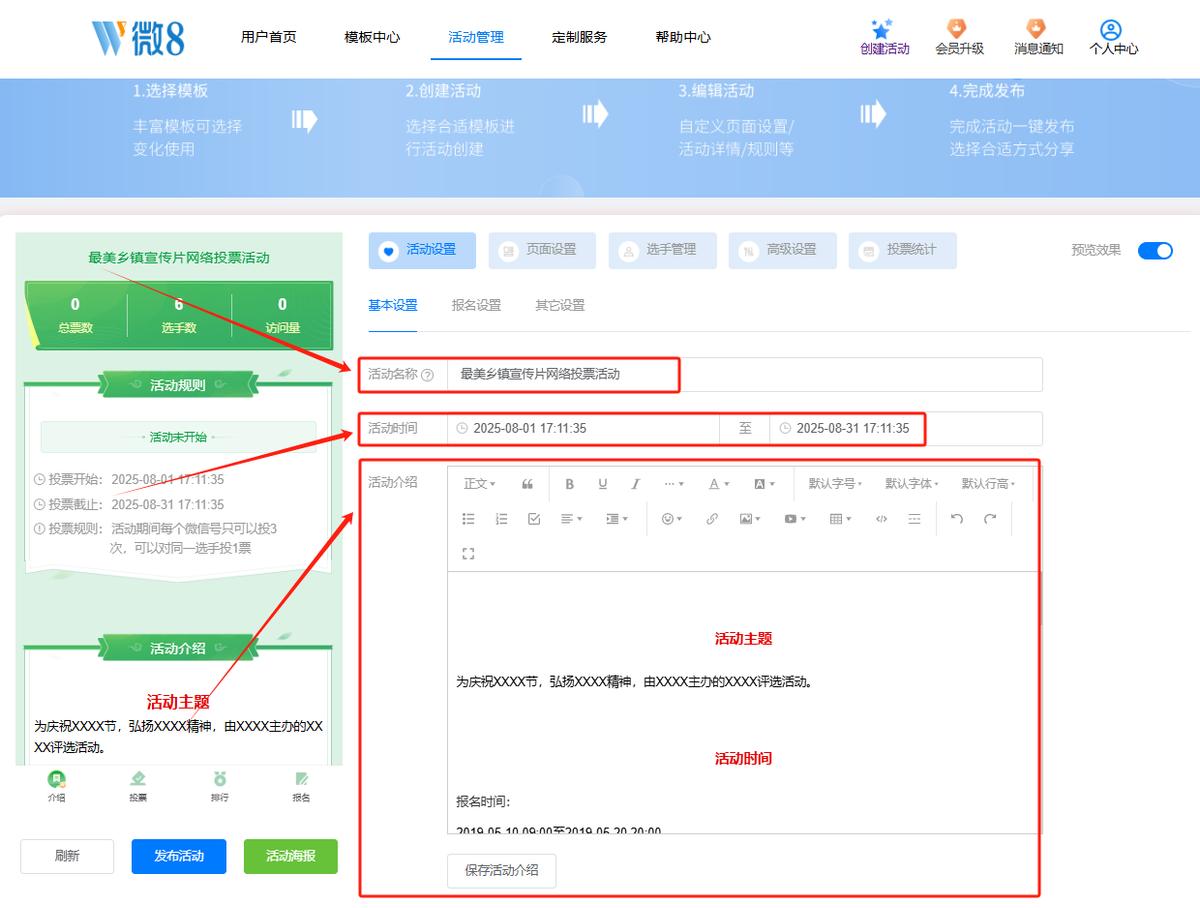
Task: Apply italic formatting in the editor
Action: coord(635,484)
